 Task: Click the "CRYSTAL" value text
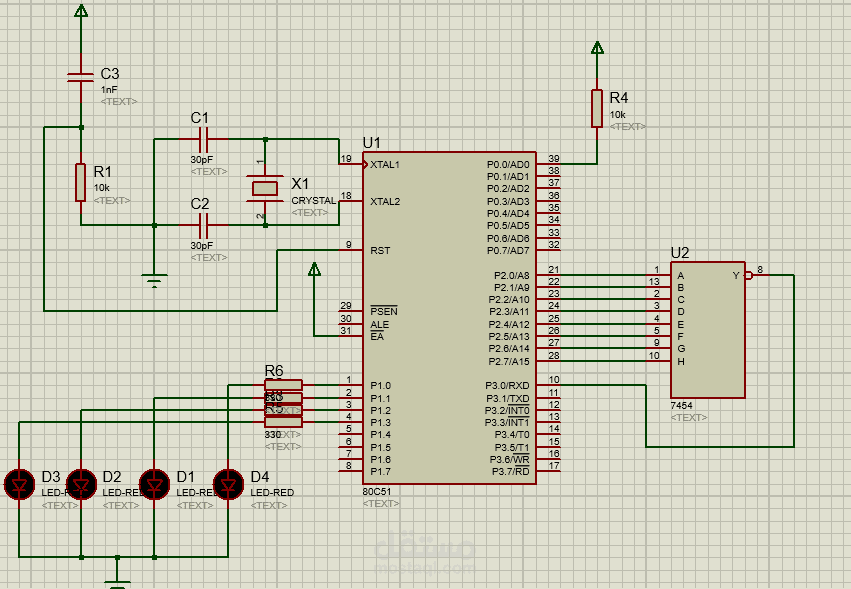point(314,200)
